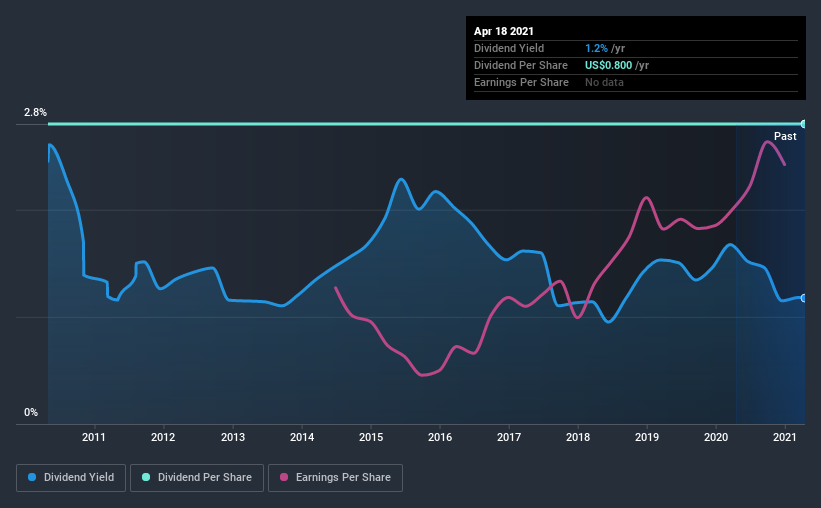Click the blue Dividend Yield legend dot
The image size is (821, 508).
[x=32, y=477]
